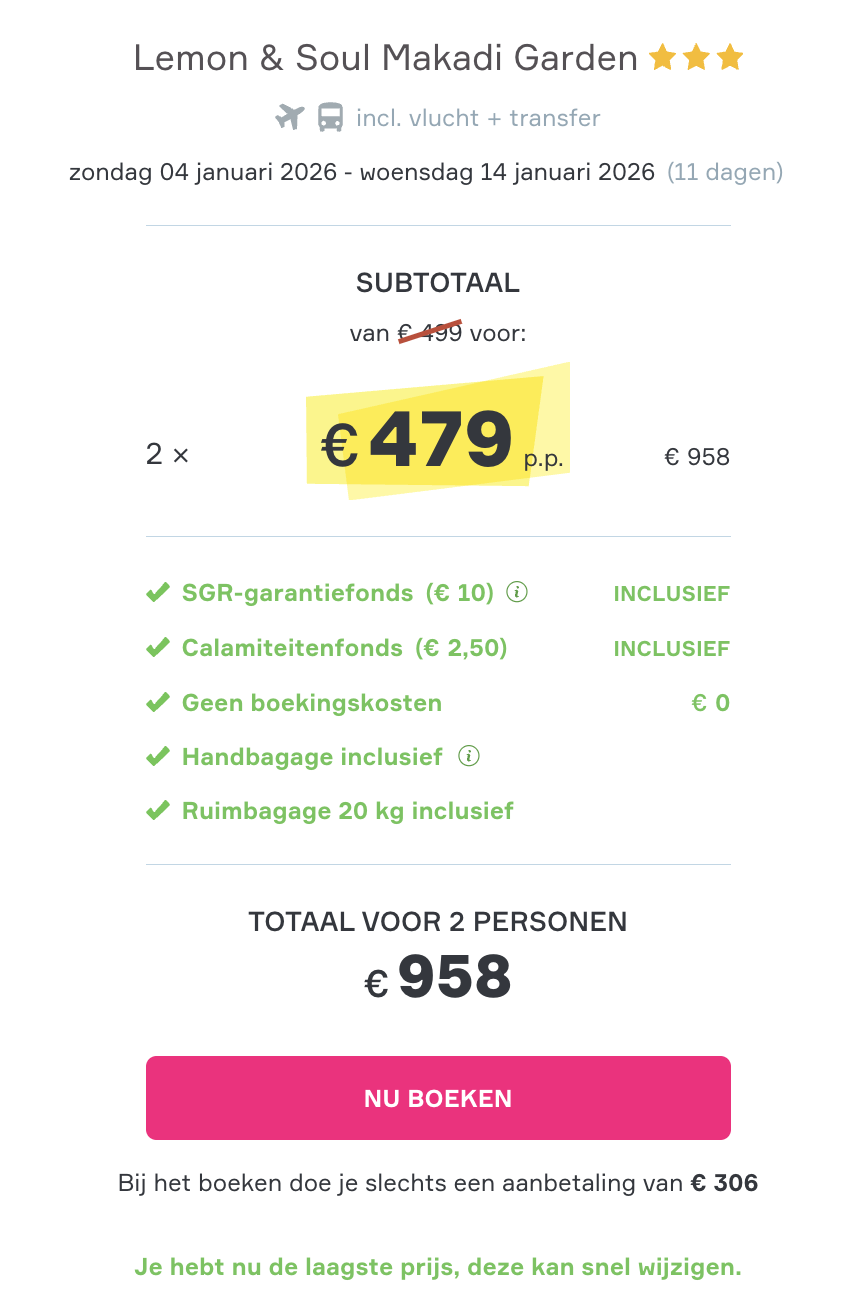Viewport: 852px width, 1302px height.
Task: Click the checkmark next to Calamiteitenfonds
Action: (158, 647)
